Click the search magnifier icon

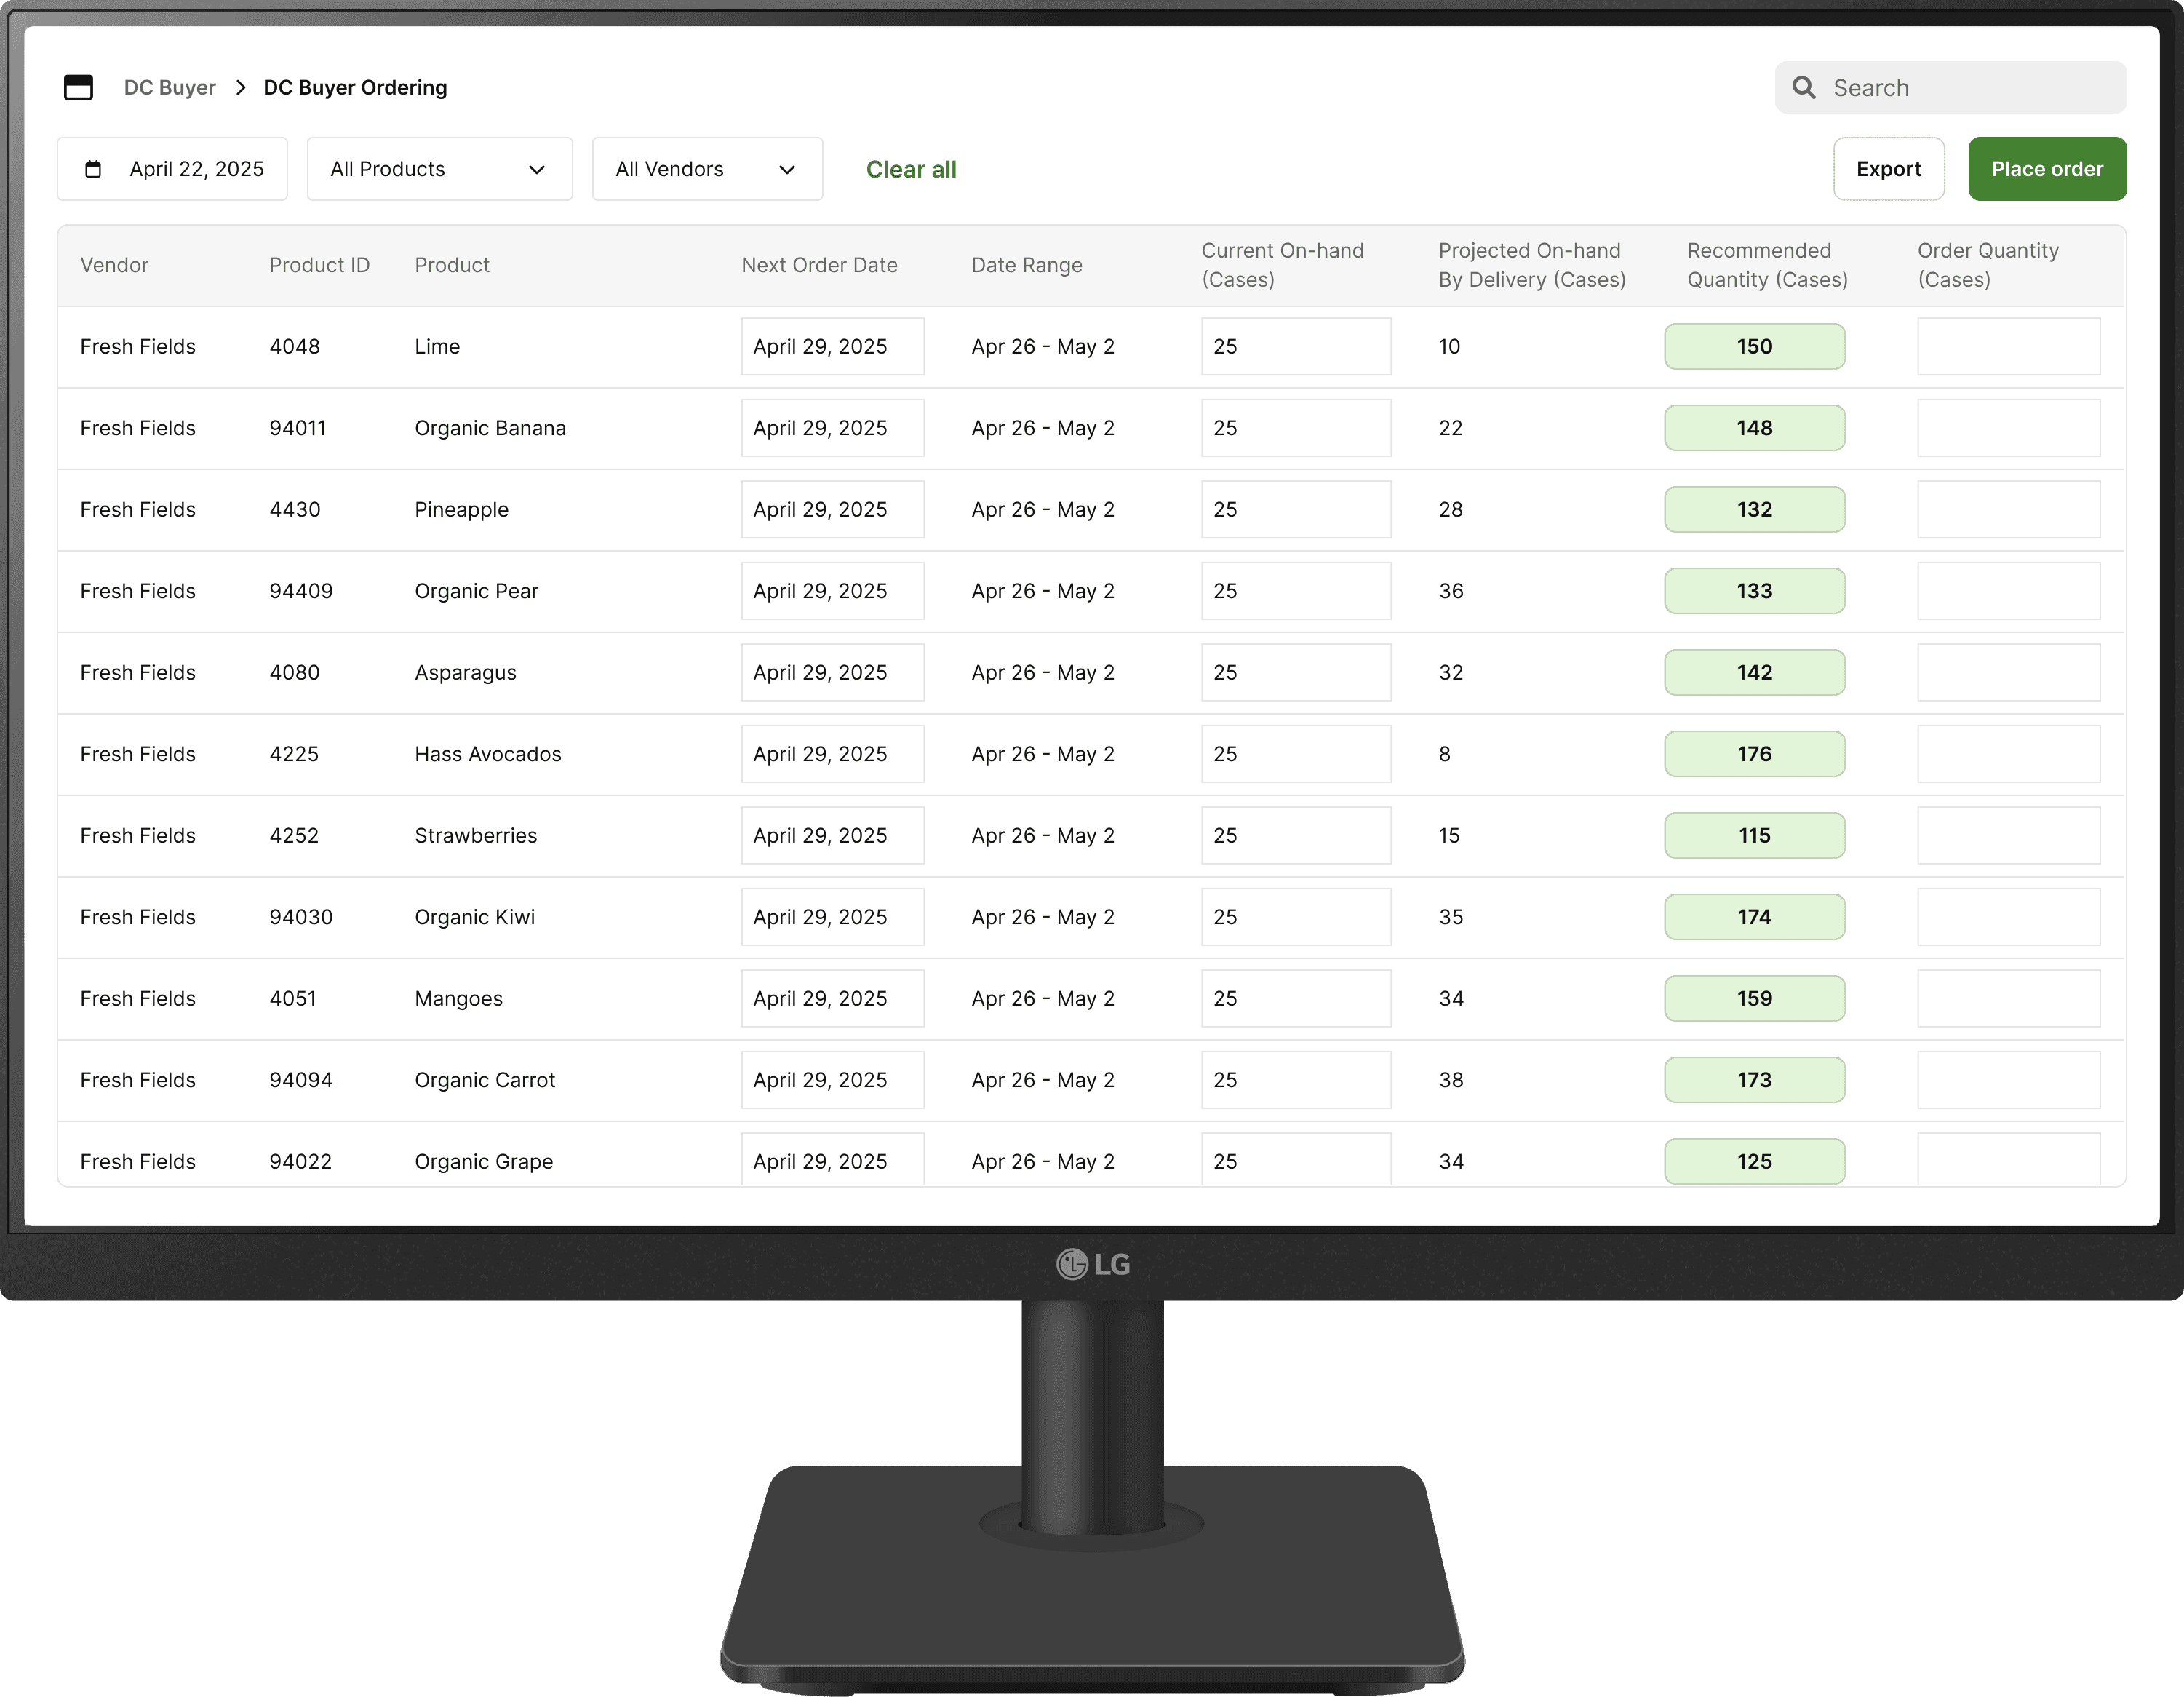tap(1804, 87)
